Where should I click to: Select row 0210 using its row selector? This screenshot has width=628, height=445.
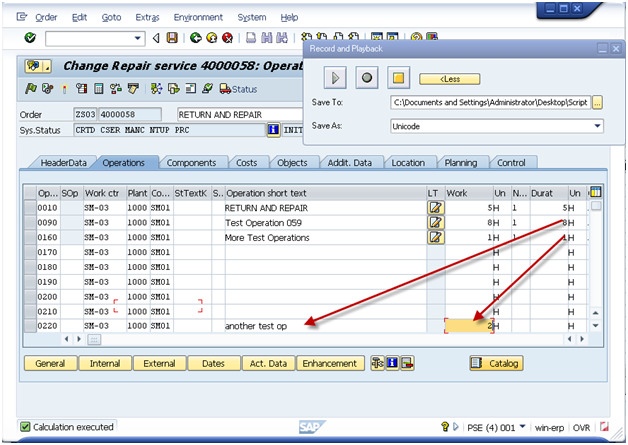[30, 311]
